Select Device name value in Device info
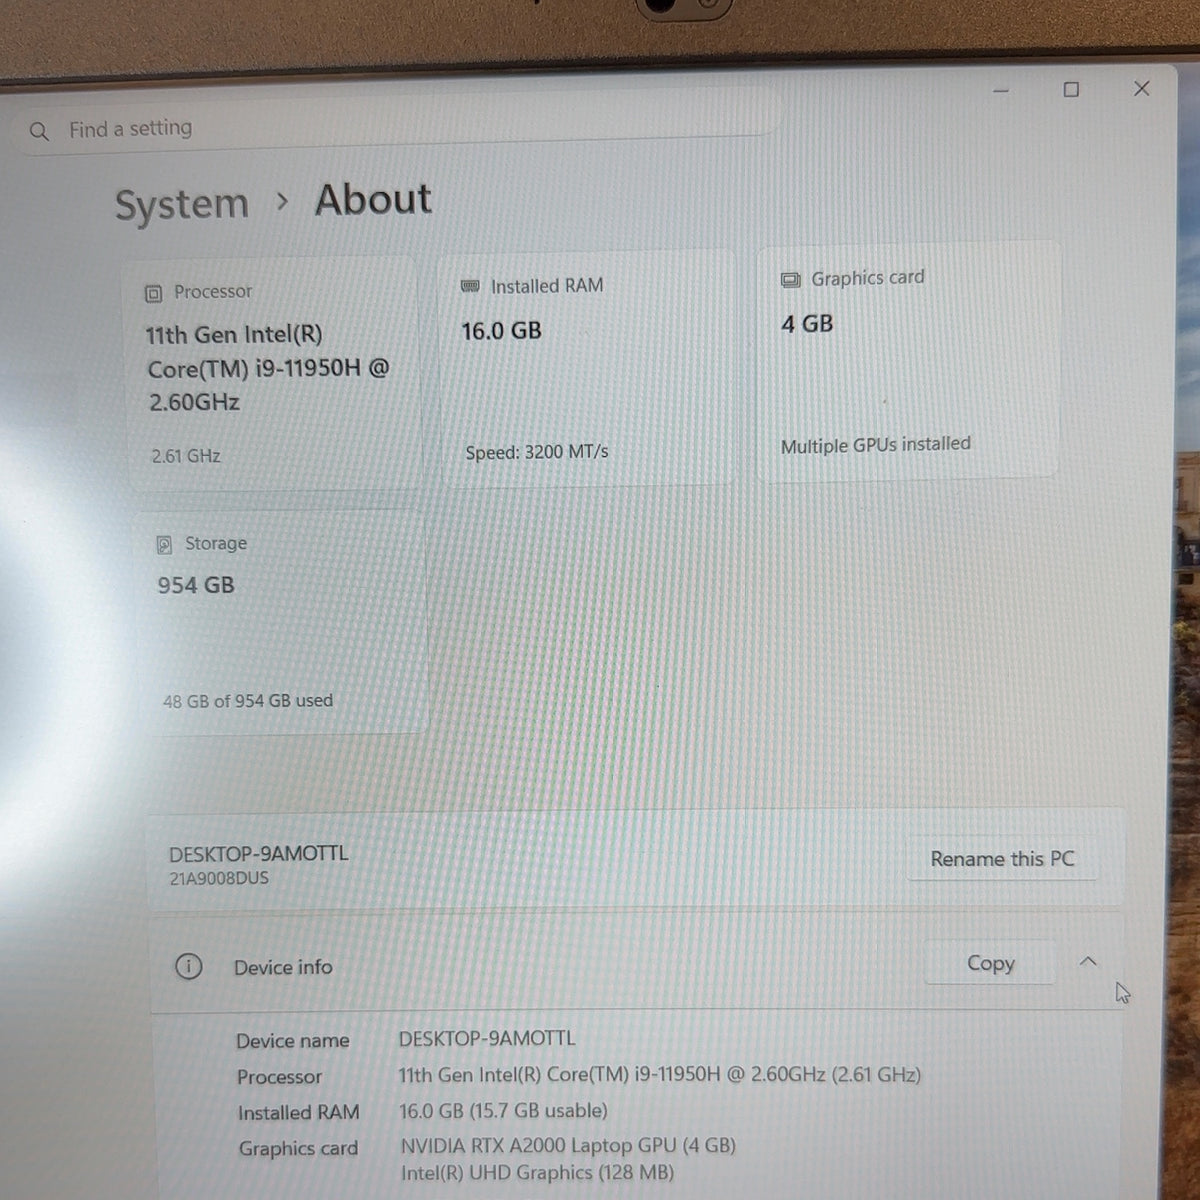 tap(487, 1039)
